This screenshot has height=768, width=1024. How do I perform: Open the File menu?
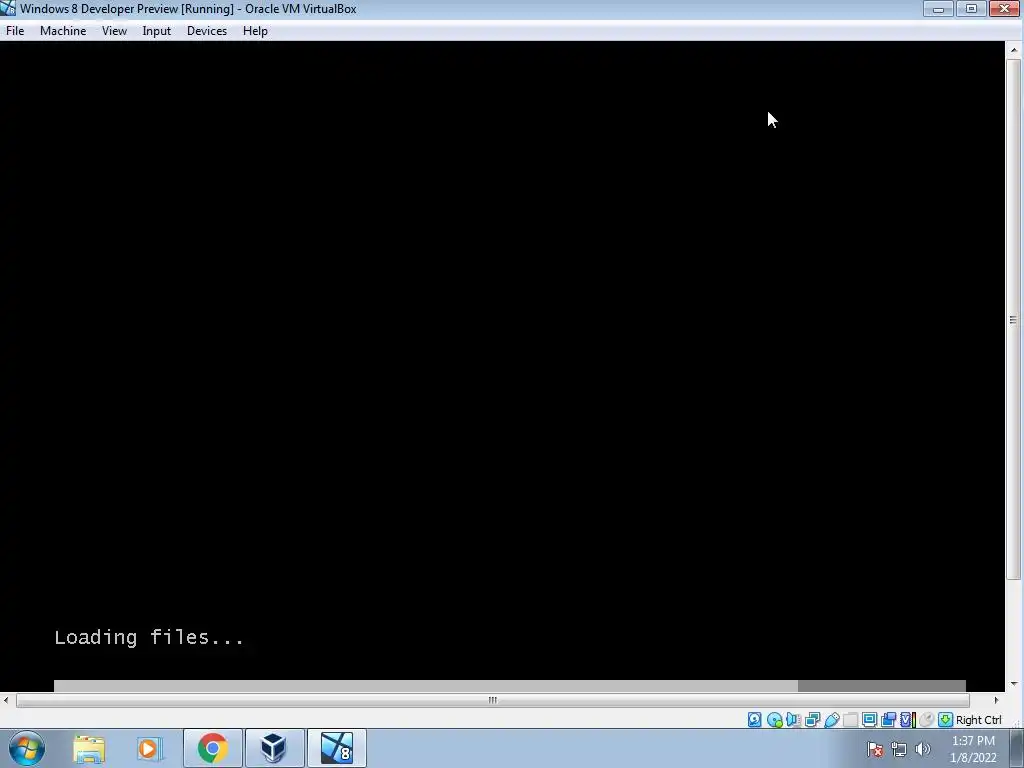pos(15,31)
